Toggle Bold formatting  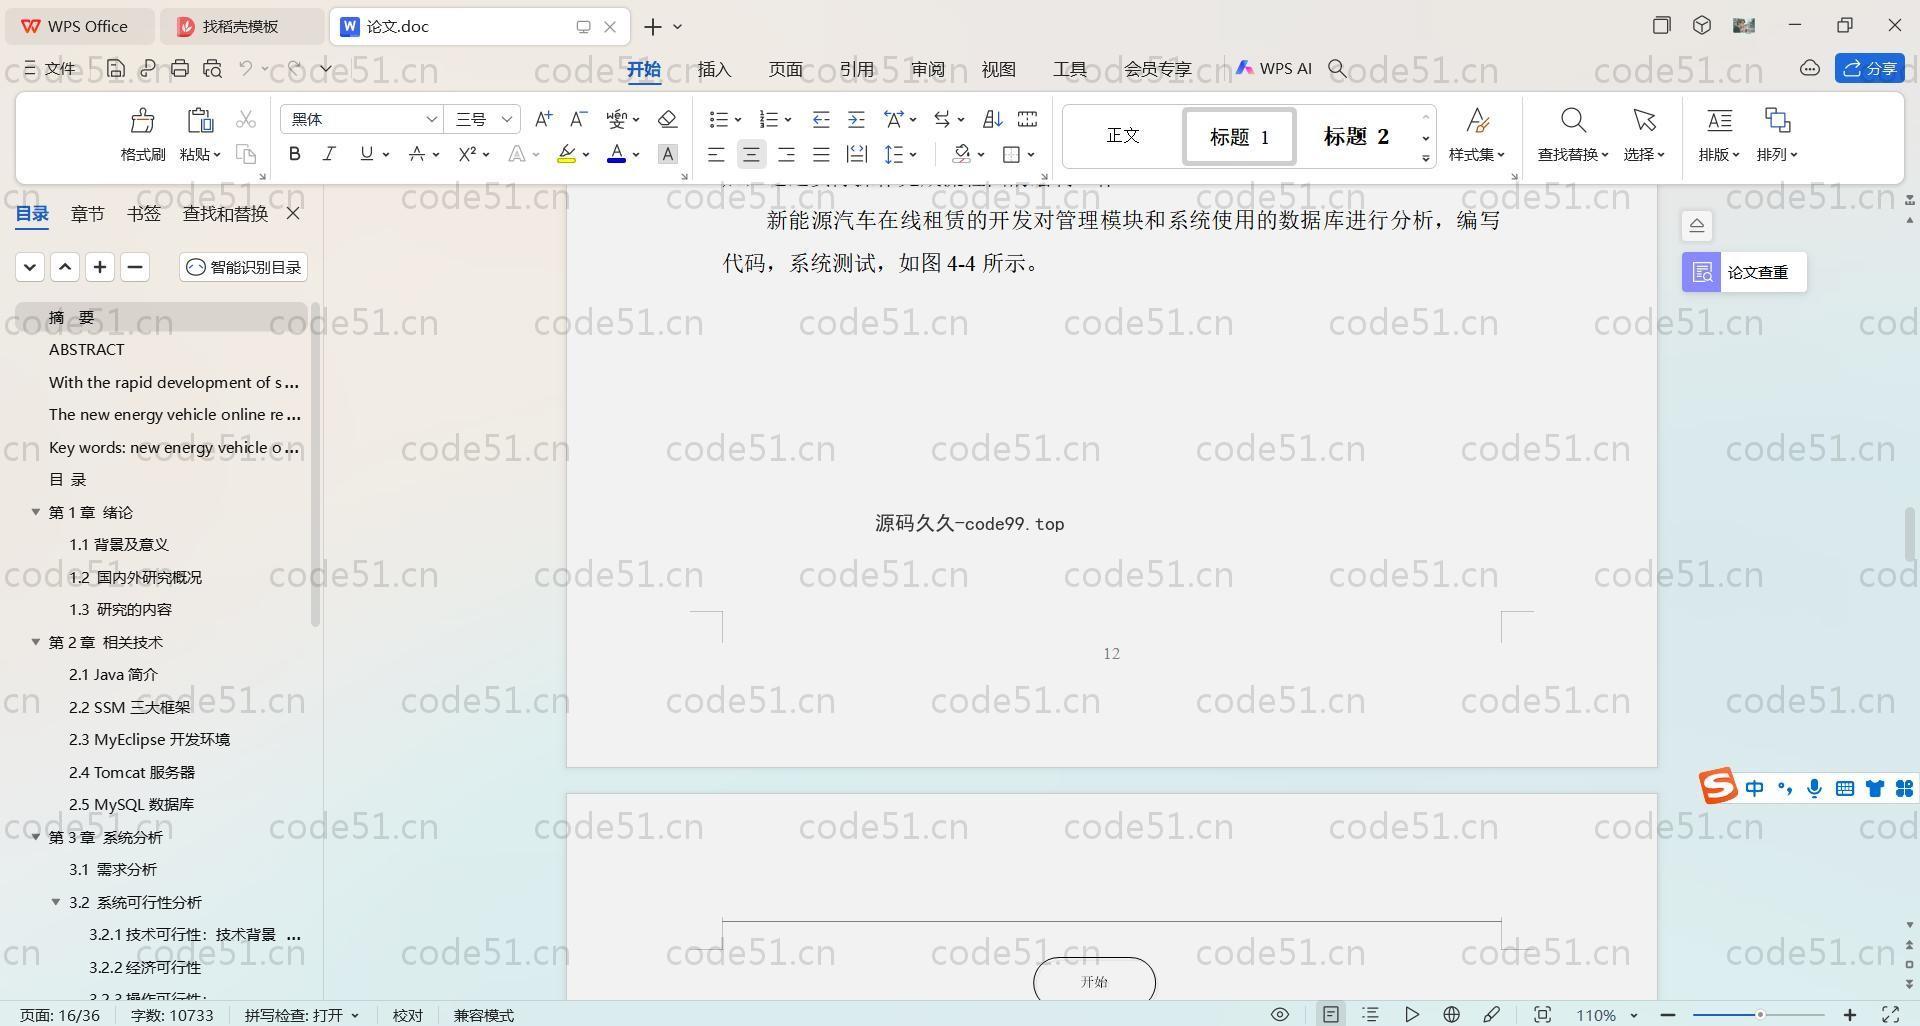(294, 154)
